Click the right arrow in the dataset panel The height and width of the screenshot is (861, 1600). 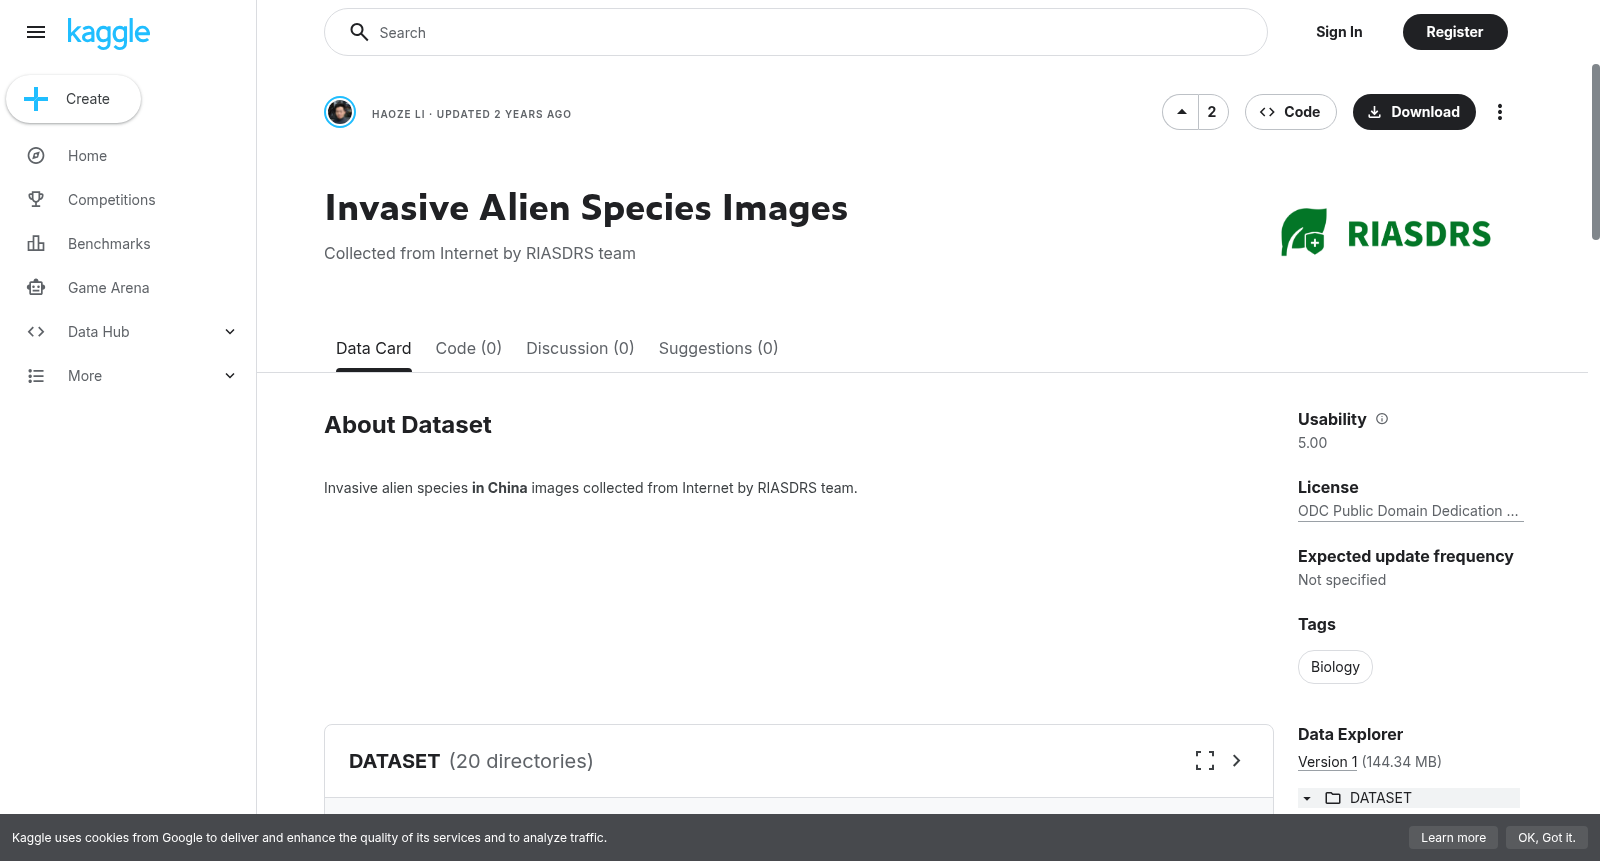point(1237,761)
